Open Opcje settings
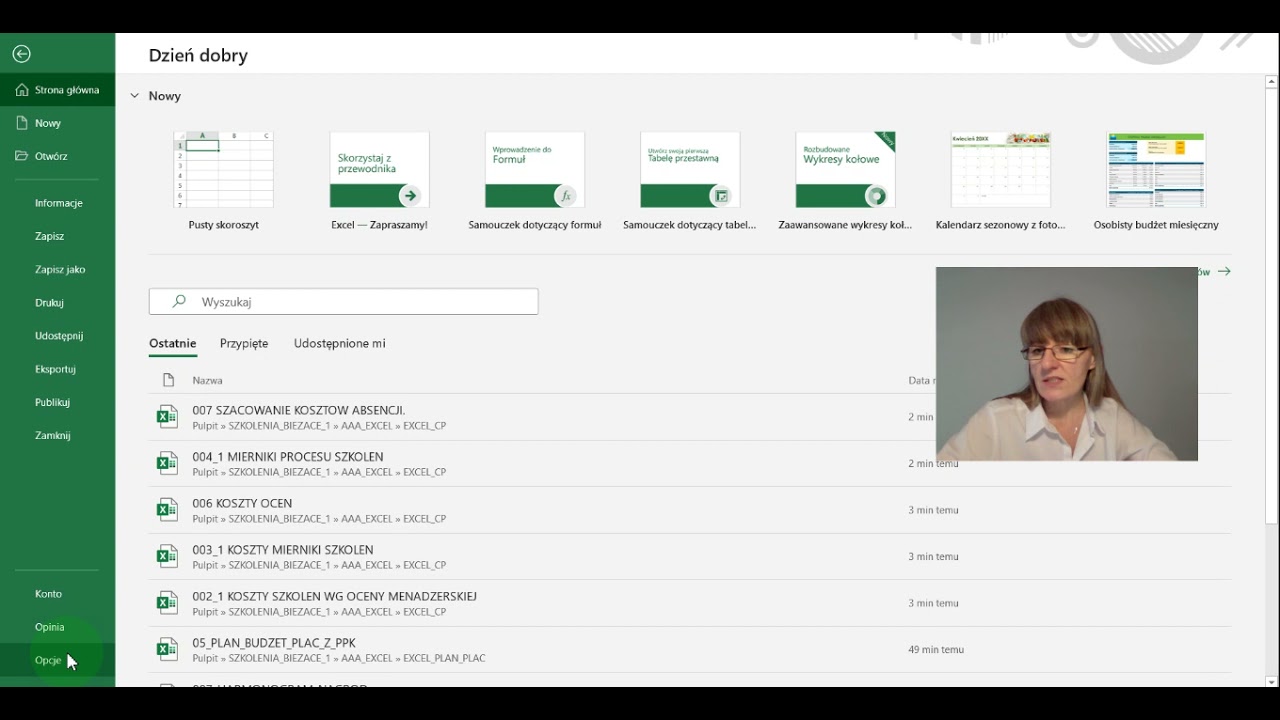The width and height of the screenshot is (1280, 720). coord(58,660)
